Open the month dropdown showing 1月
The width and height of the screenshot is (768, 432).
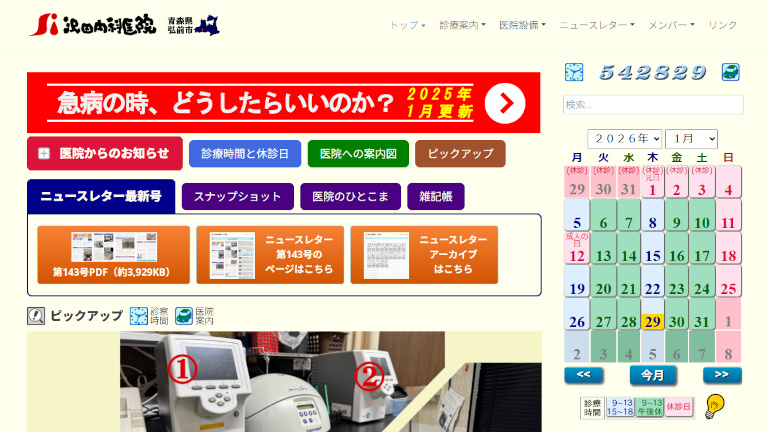coord(691,139)
